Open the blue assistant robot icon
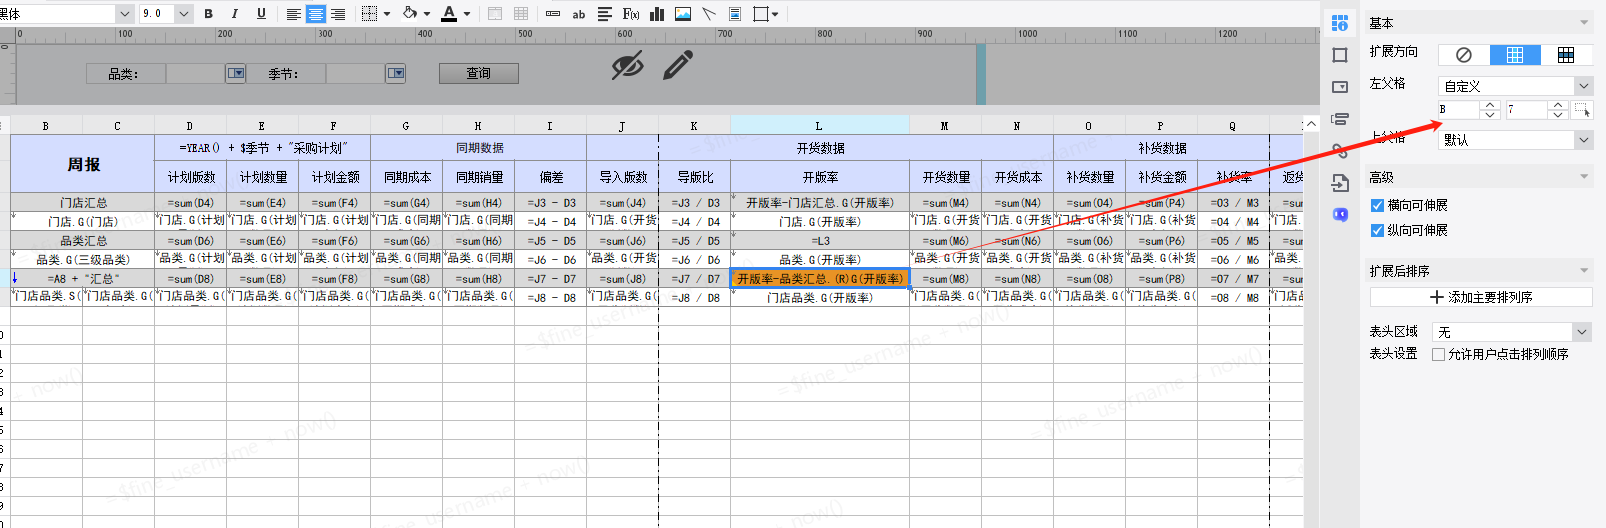The width and height of the screenshot is (1606, 528). pos(1340,214)
